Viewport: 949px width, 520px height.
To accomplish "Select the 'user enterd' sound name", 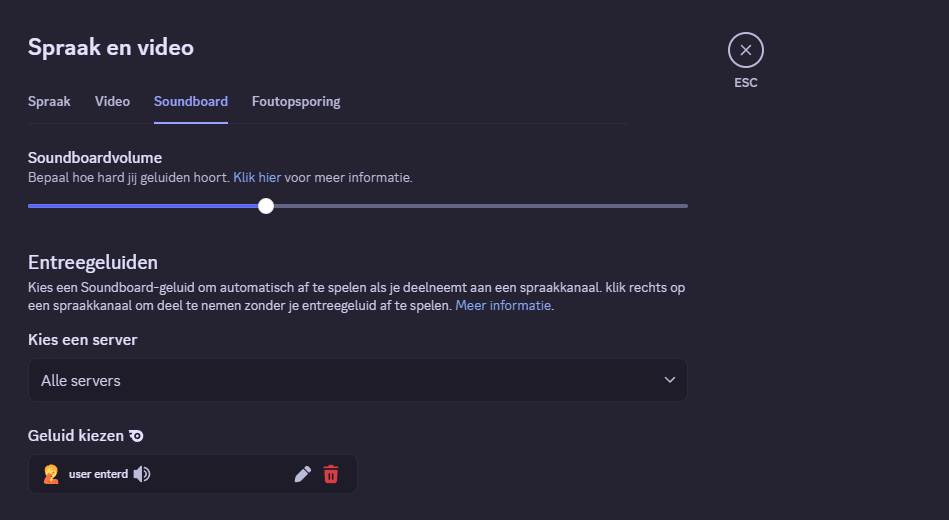I will (x=98, y=474).
